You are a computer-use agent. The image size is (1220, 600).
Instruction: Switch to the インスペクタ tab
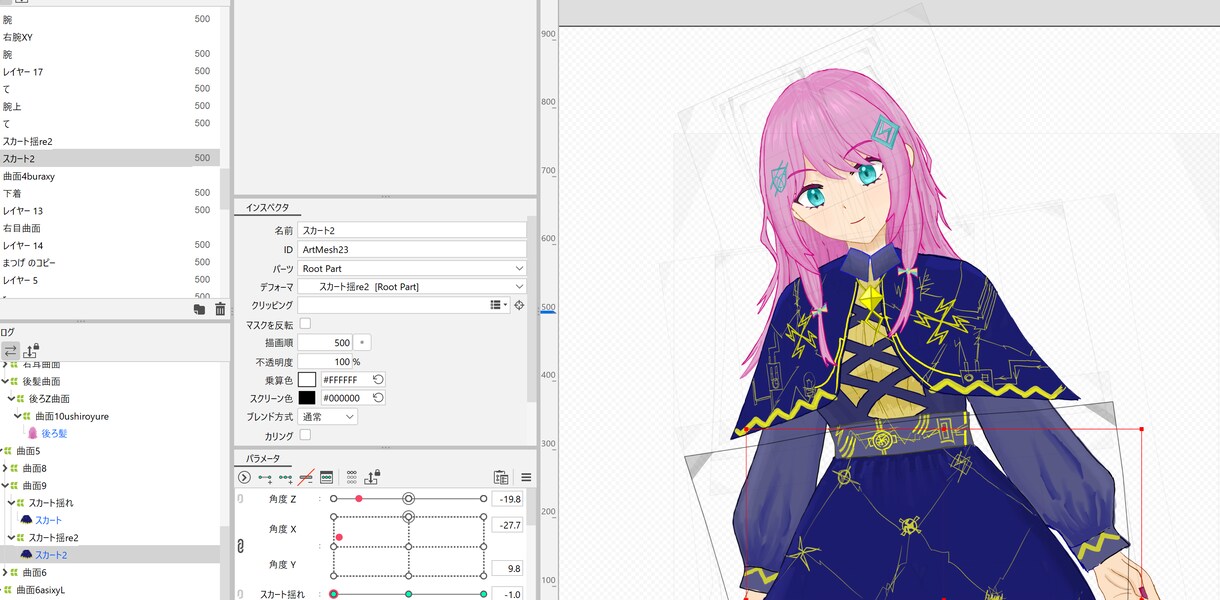(267, 208)
